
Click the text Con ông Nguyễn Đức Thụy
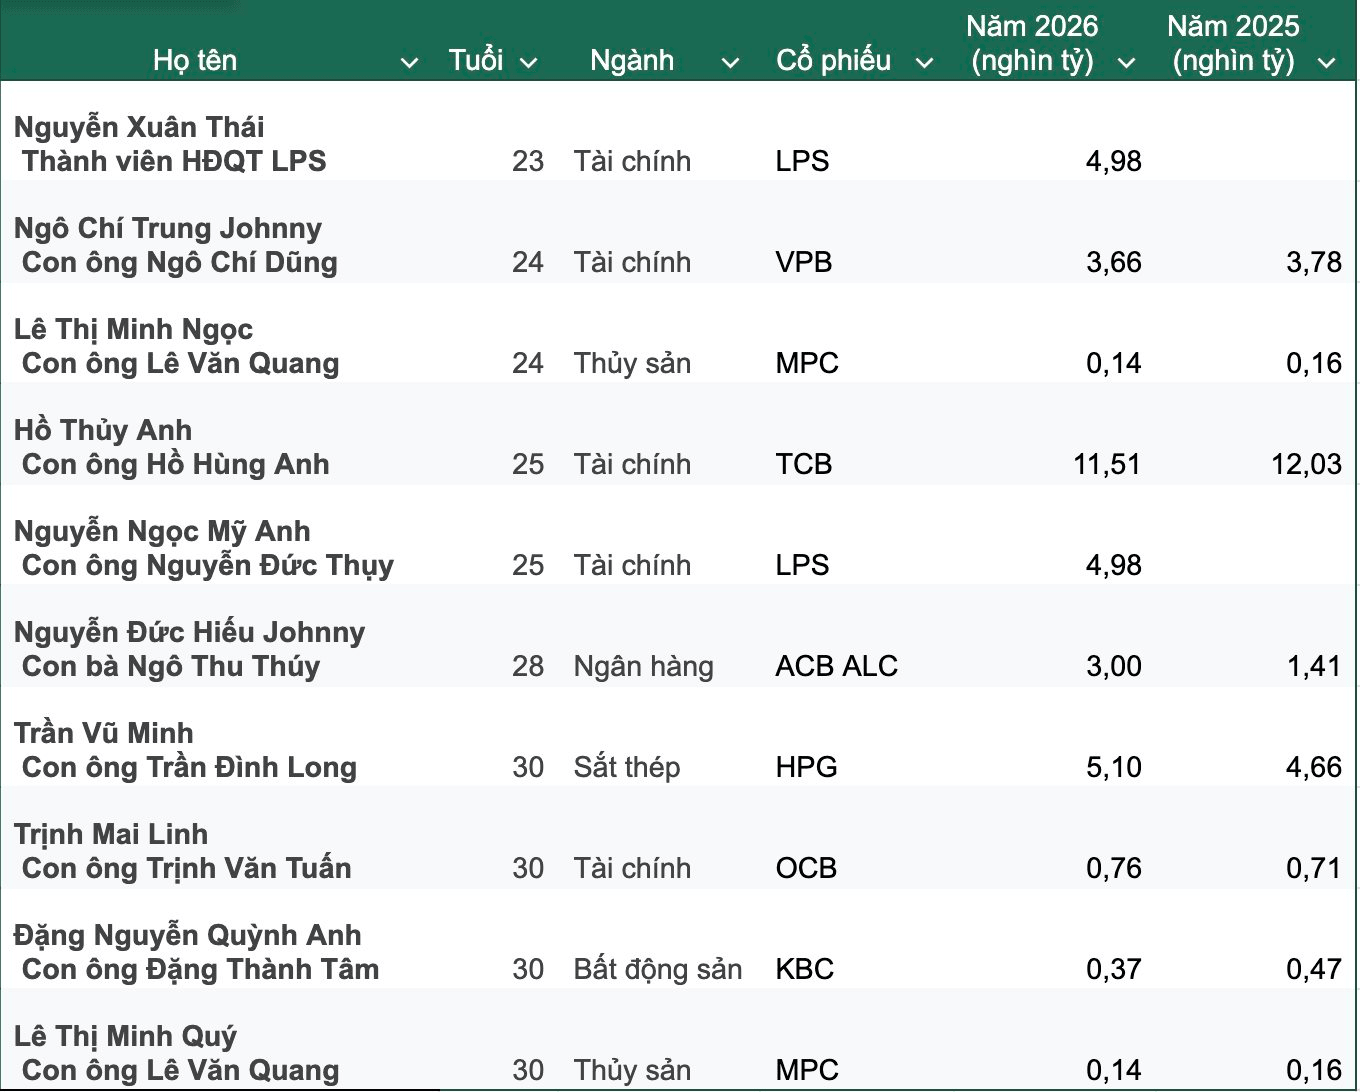pyautogui.click(x=208, y=566)
